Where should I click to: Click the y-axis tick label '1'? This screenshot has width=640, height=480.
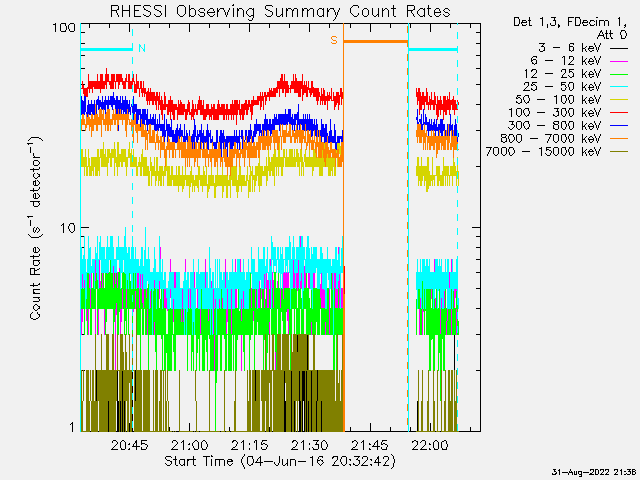72,427
